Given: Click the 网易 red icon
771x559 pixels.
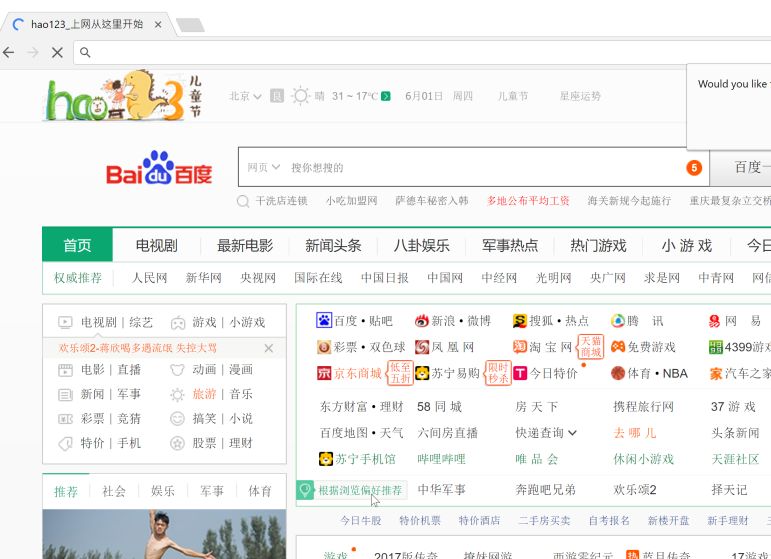Looking at the screenshot, I should (x=715, y=321).
